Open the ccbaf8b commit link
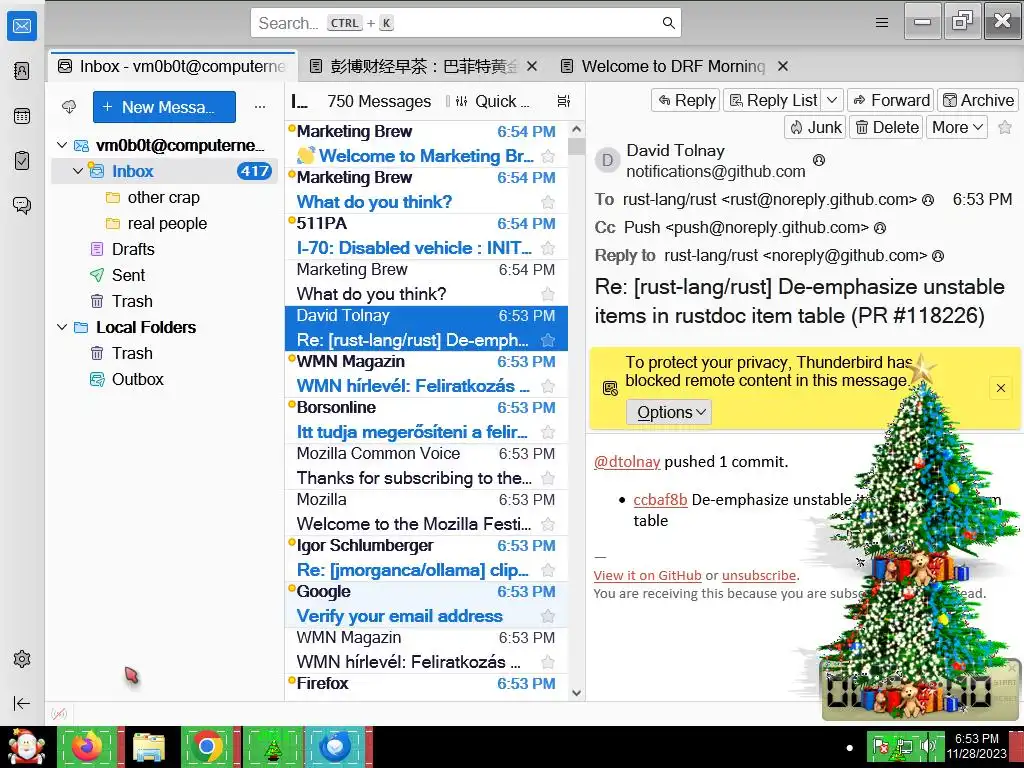Viewport: 1024px width, 768px height. 660,500
